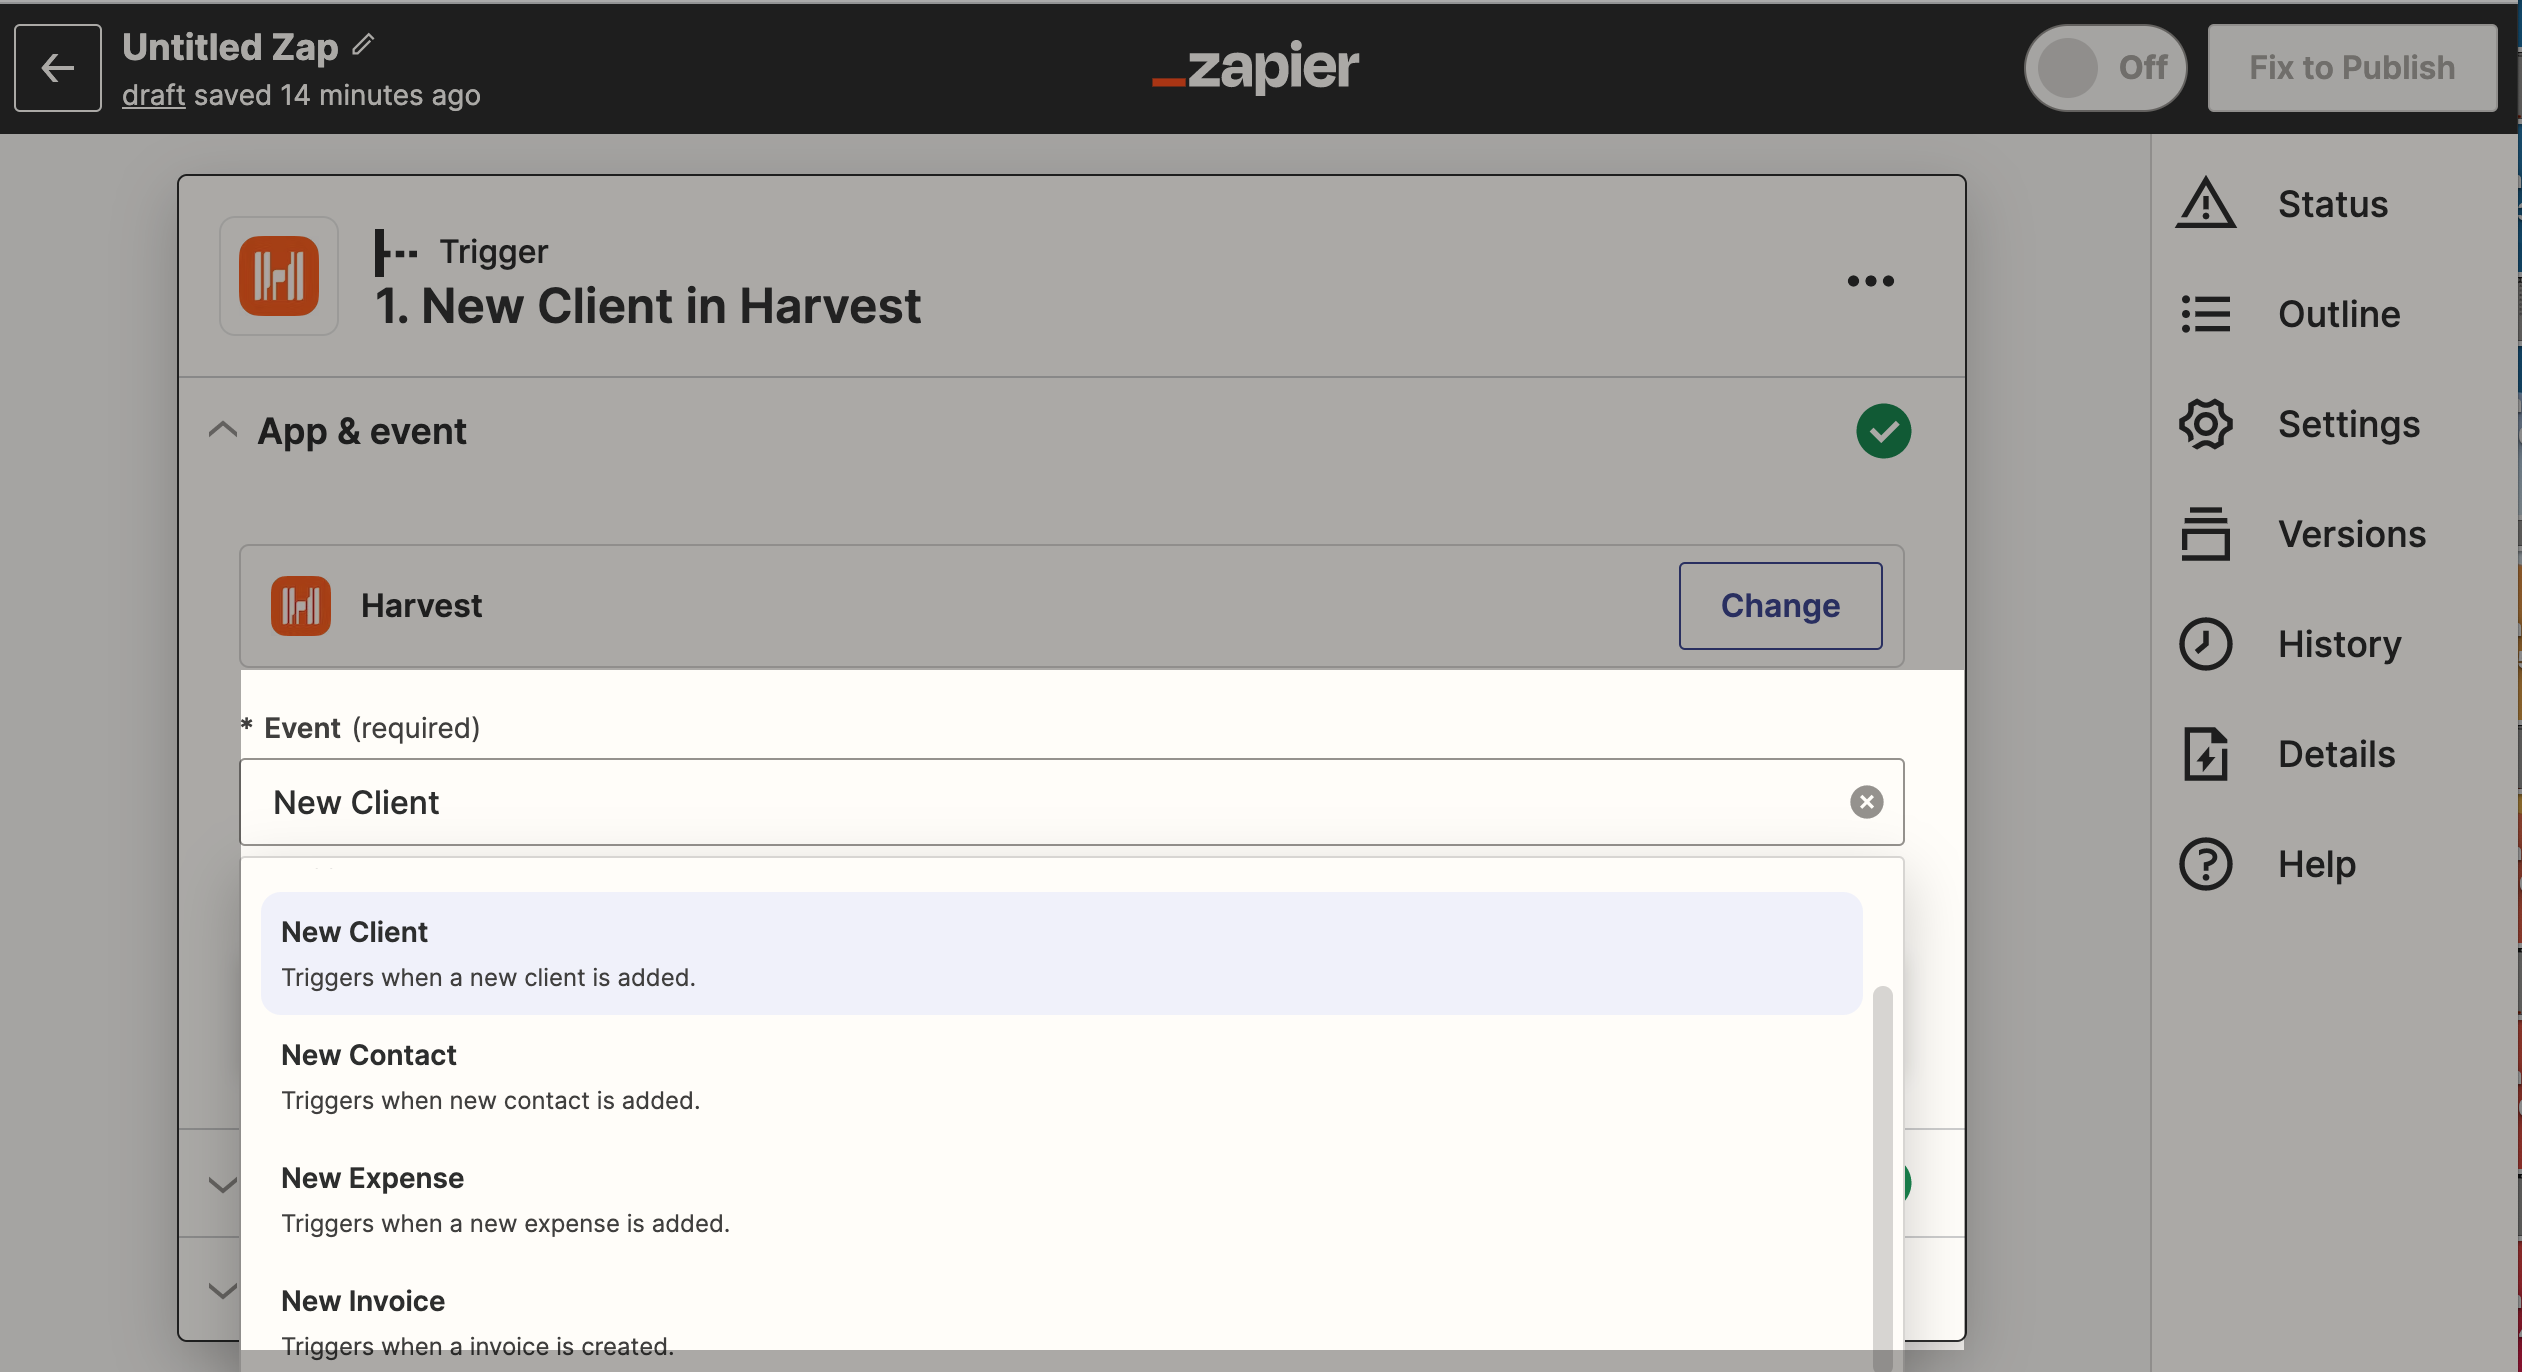Choose the New Invoice trigger option
This screenshot has width=2522, height=1372.
coord(1061,1322)
